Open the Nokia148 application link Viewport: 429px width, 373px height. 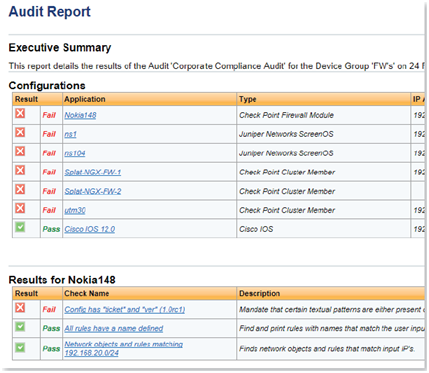point(80,115)
